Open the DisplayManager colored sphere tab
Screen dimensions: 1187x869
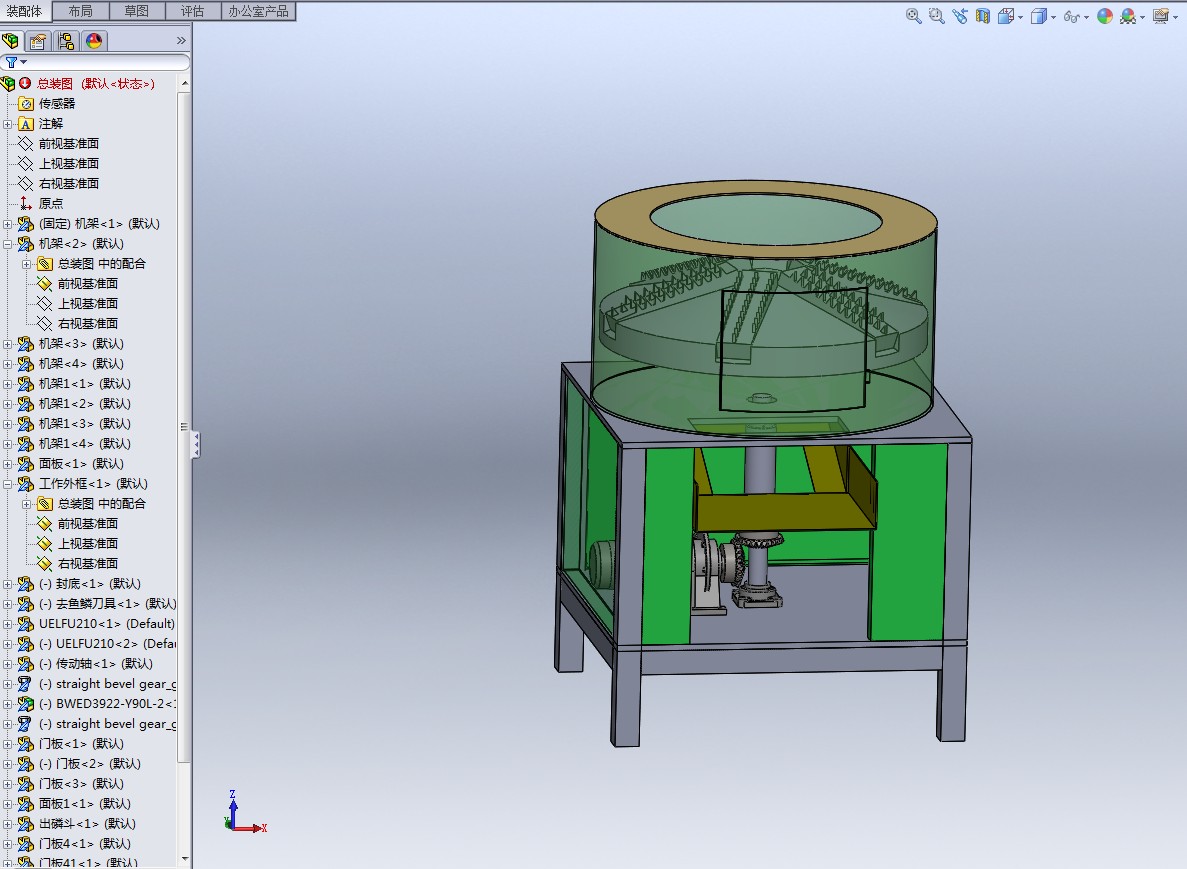[94, 41]
